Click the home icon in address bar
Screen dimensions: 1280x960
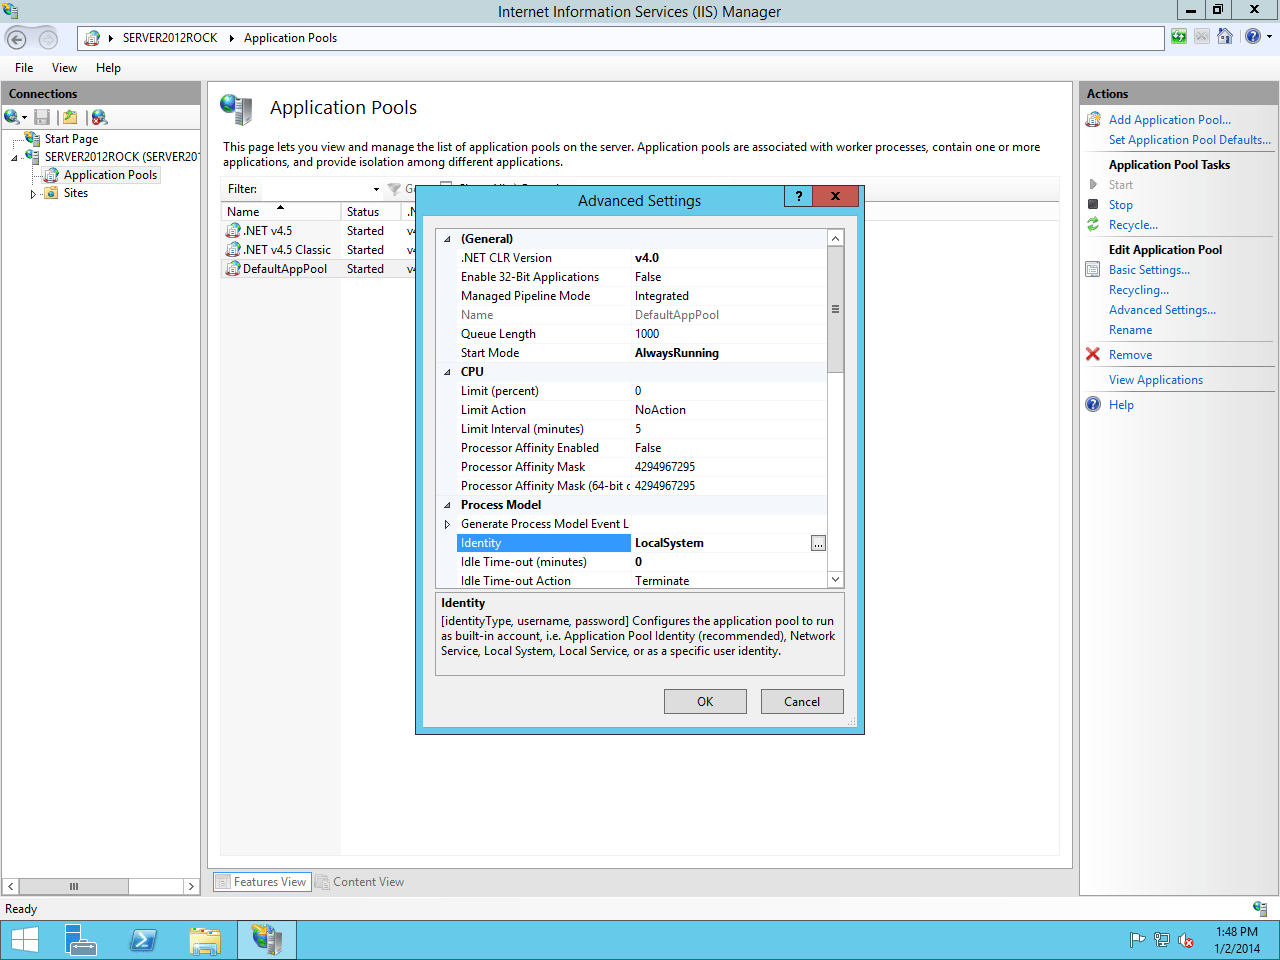click(x=92, y=38)
